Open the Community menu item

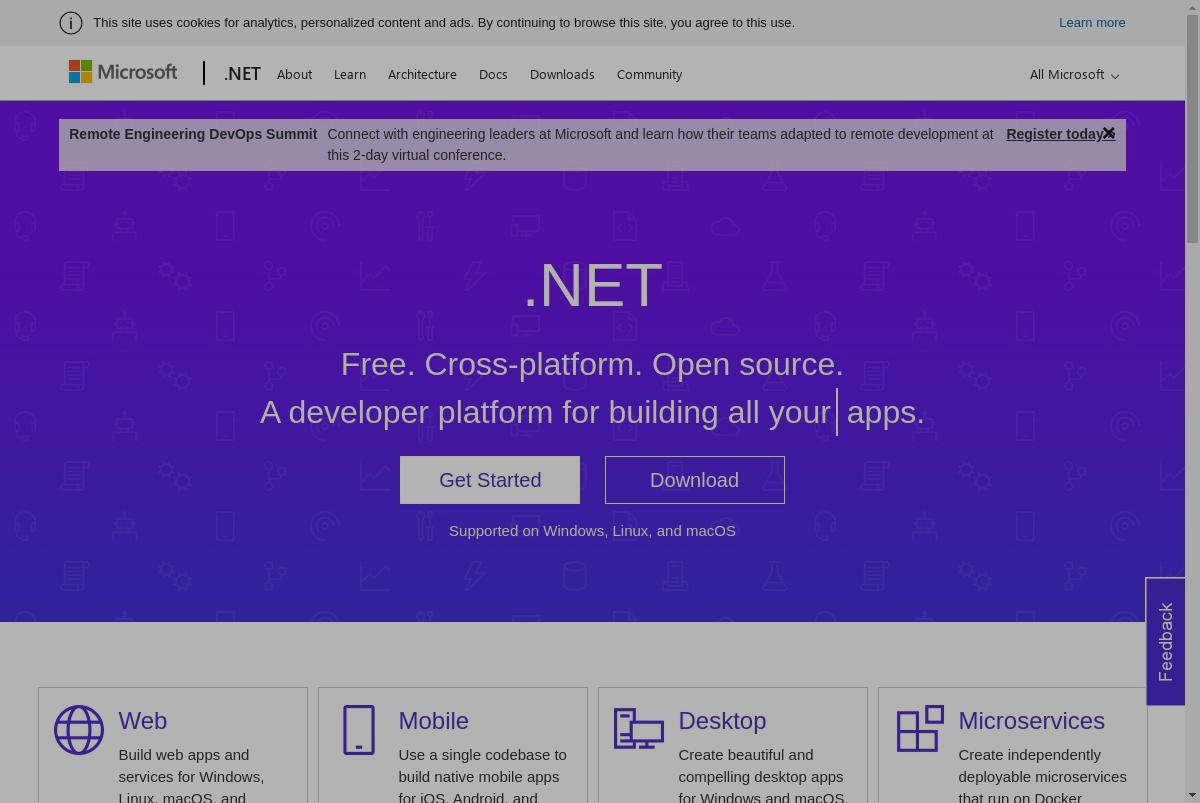[649, 74]
